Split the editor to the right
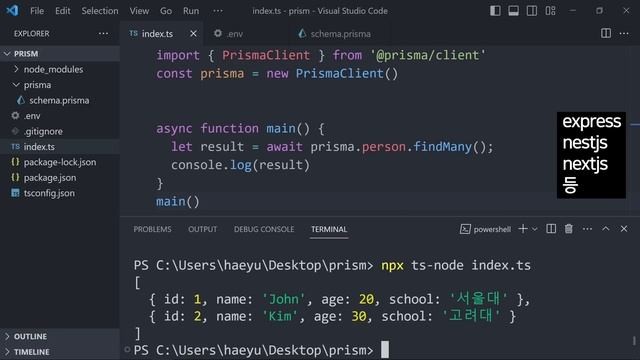 tap(606, 33)
